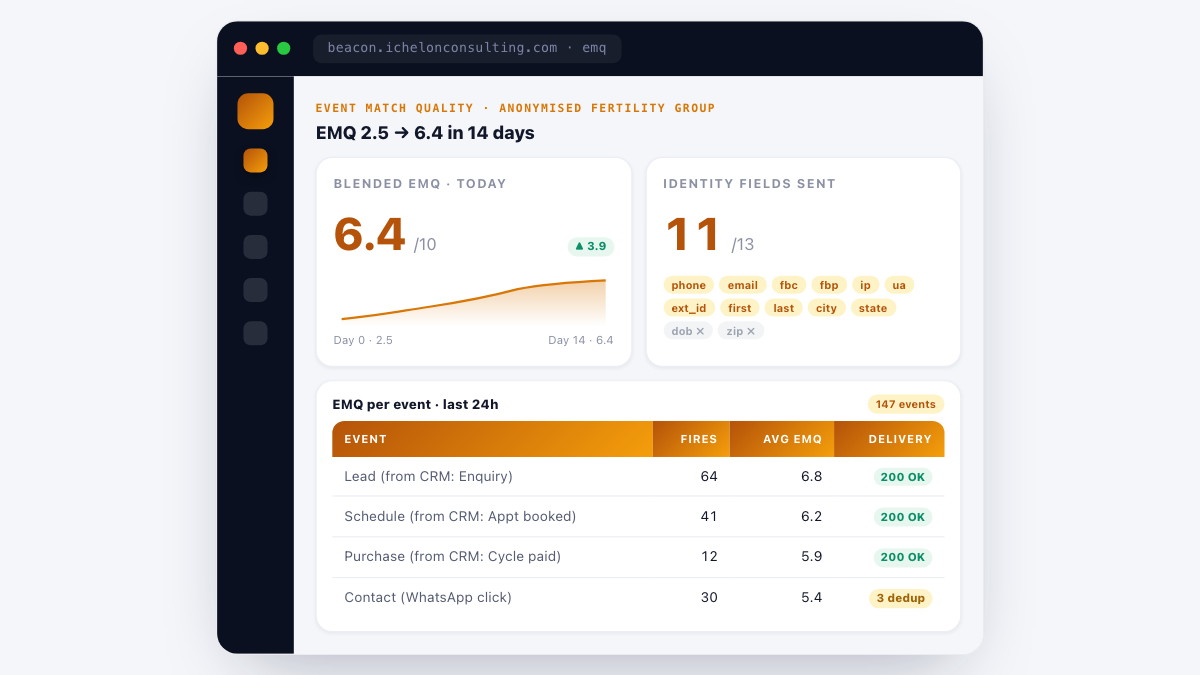The height and width of the screenshot is (675, 1200).
Task: Click the fires value 41
Action: click(x=709, y=517)
